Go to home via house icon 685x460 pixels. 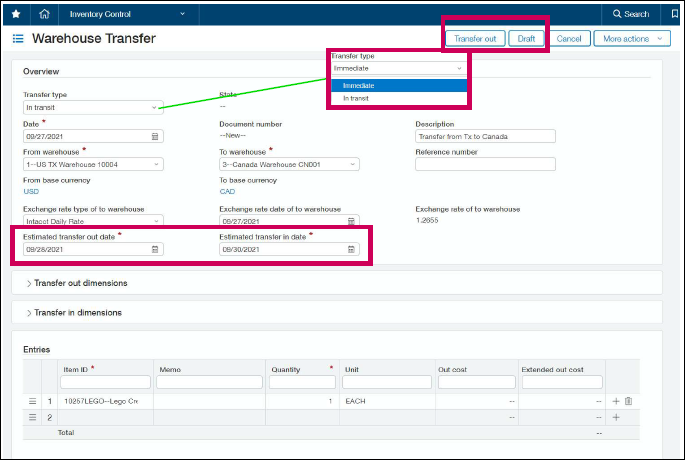tap(45, 14)
